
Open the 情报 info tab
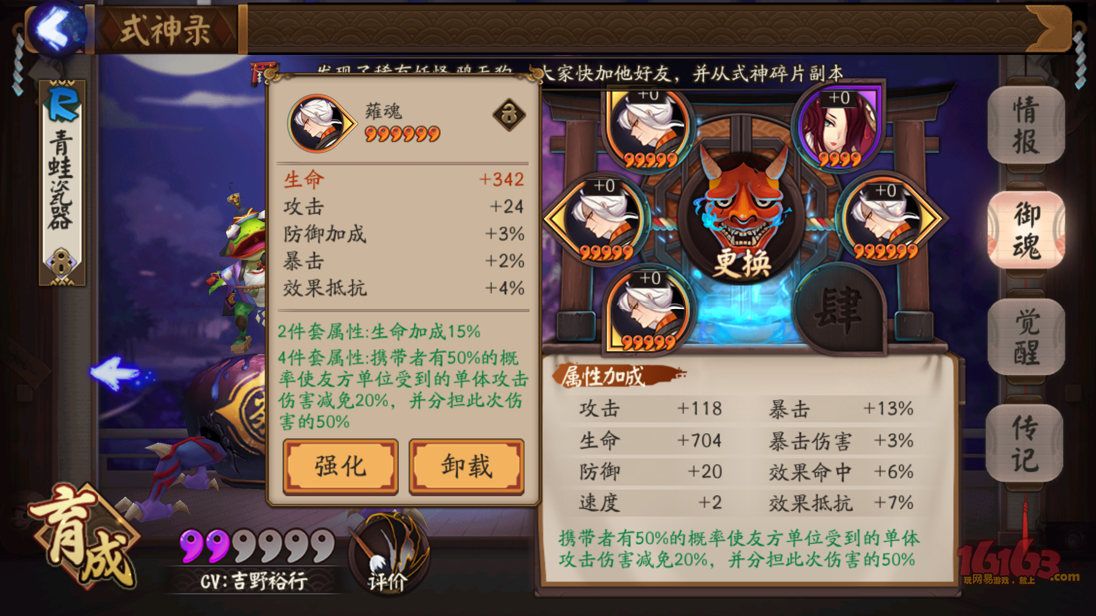point(1025,126)
